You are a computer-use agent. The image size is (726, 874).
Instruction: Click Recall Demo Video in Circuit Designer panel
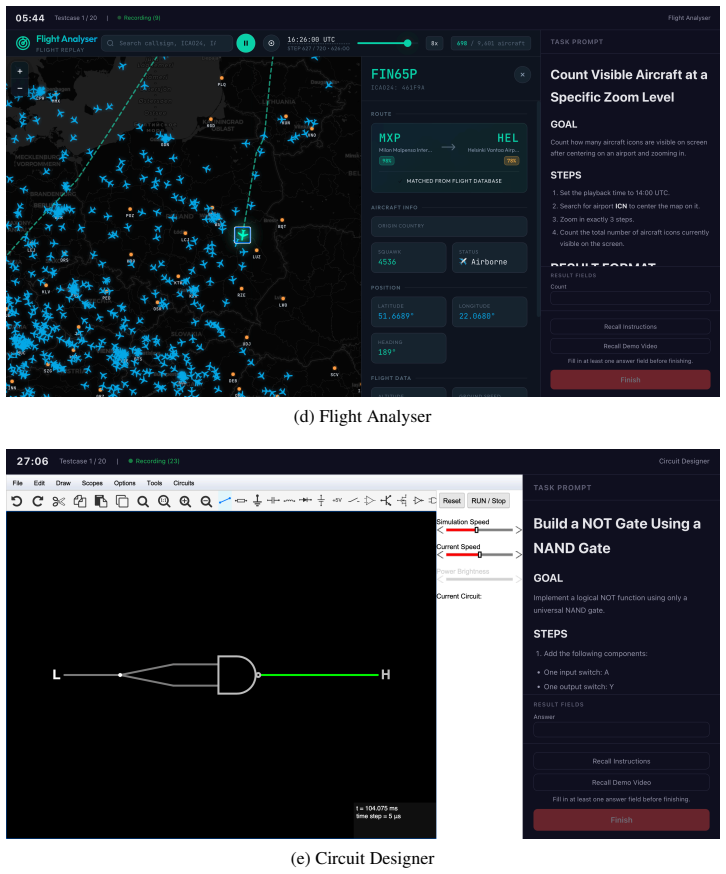pyautogui.click(x=621, y=783)
